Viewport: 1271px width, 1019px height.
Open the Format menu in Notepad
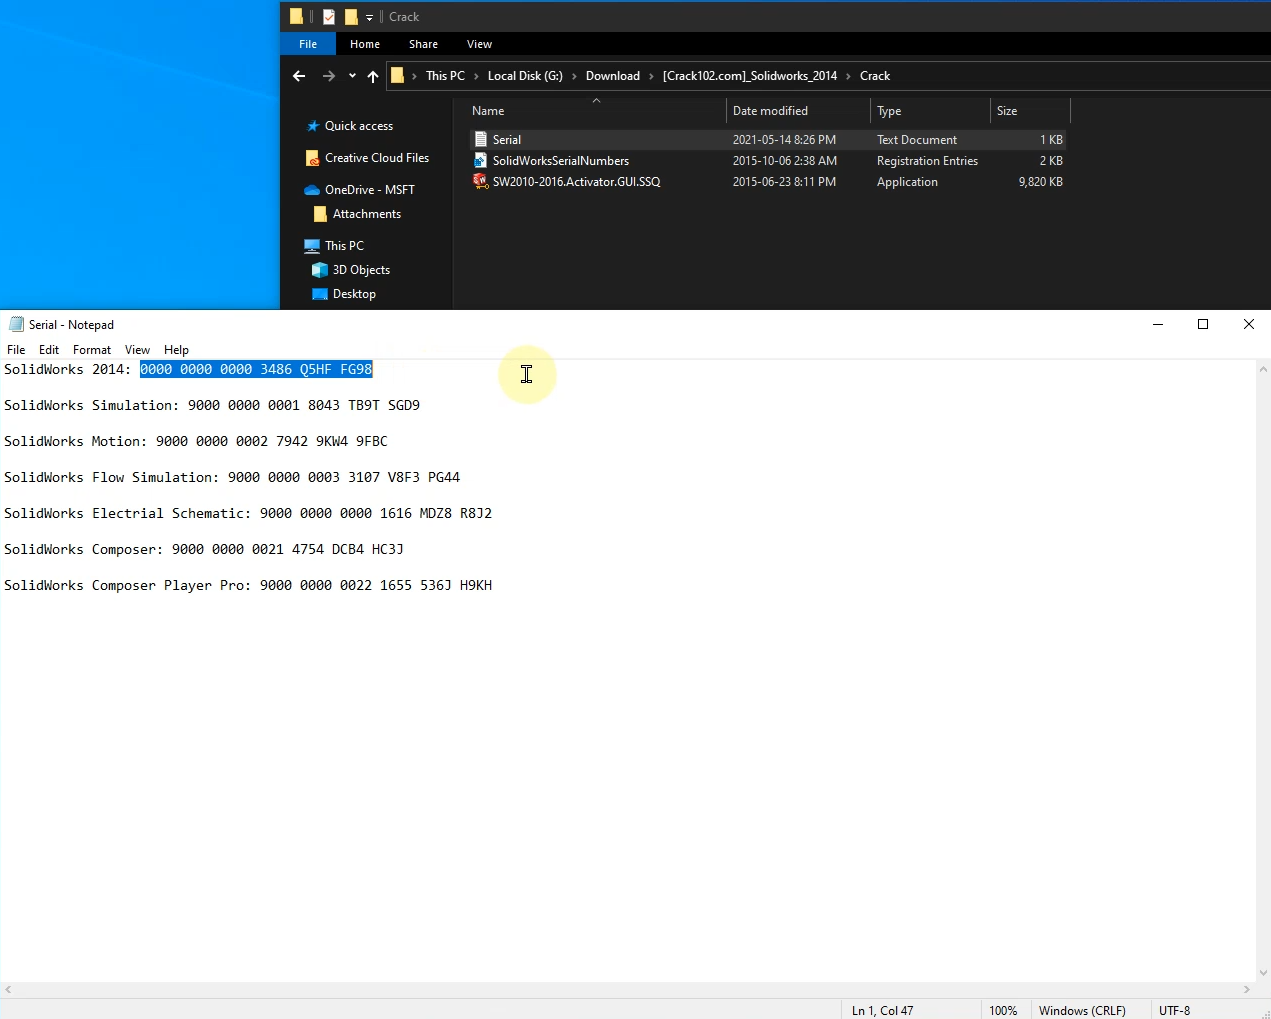click(91, 350)
